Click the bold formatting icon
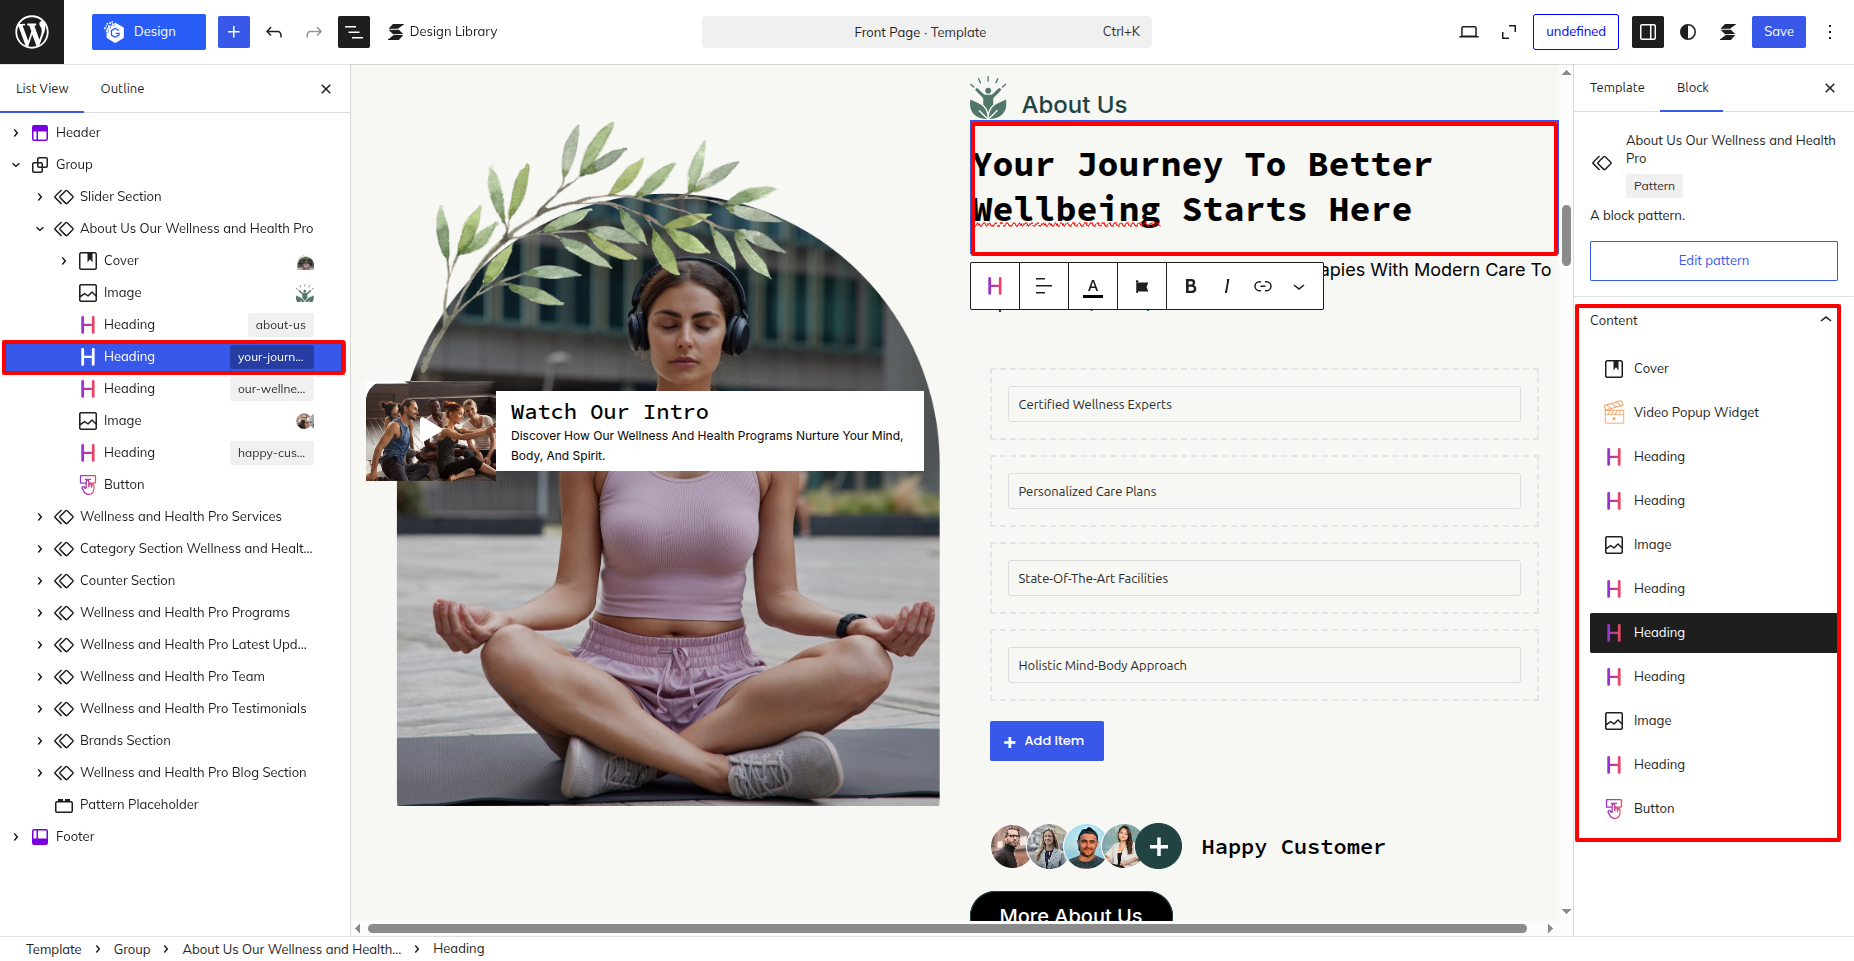The height and width of the screenshot is (961, 1854). click(1190, 286)
